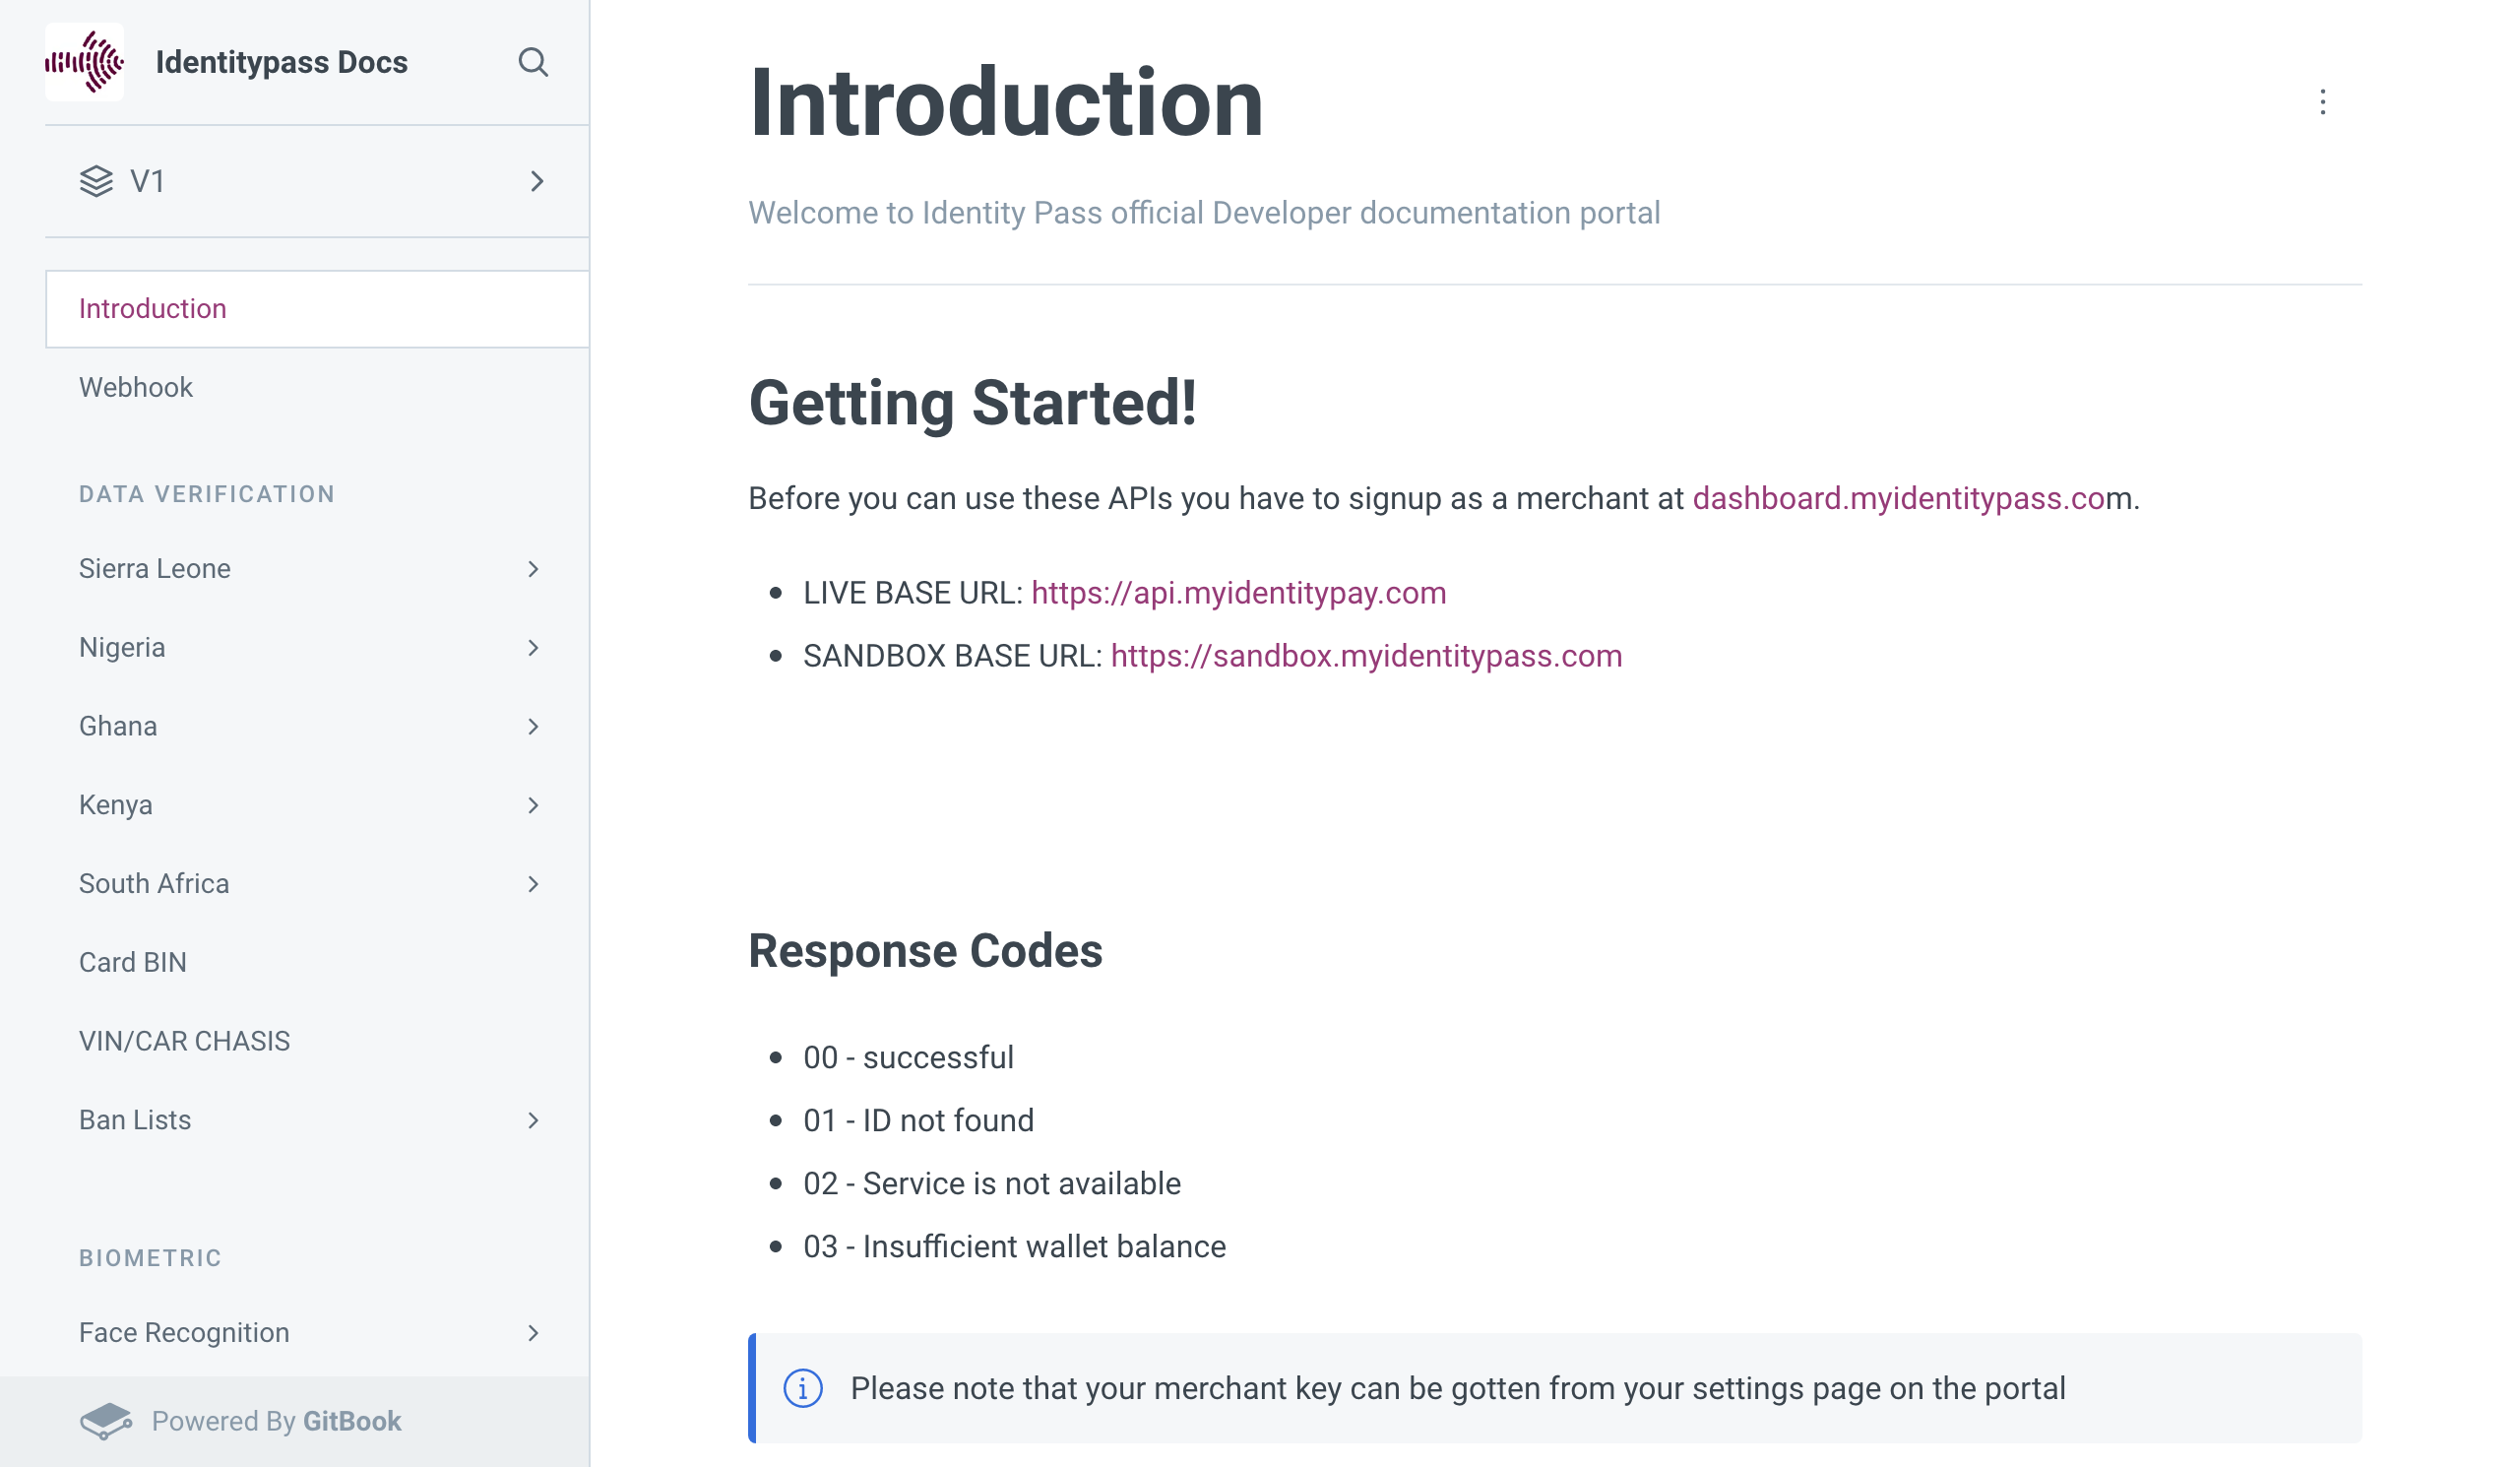Image resolution: width=2520 pixels, height=1467 pixels.
Task: Expand the Sierra Leone section chevron
Action: coord(533,569)
